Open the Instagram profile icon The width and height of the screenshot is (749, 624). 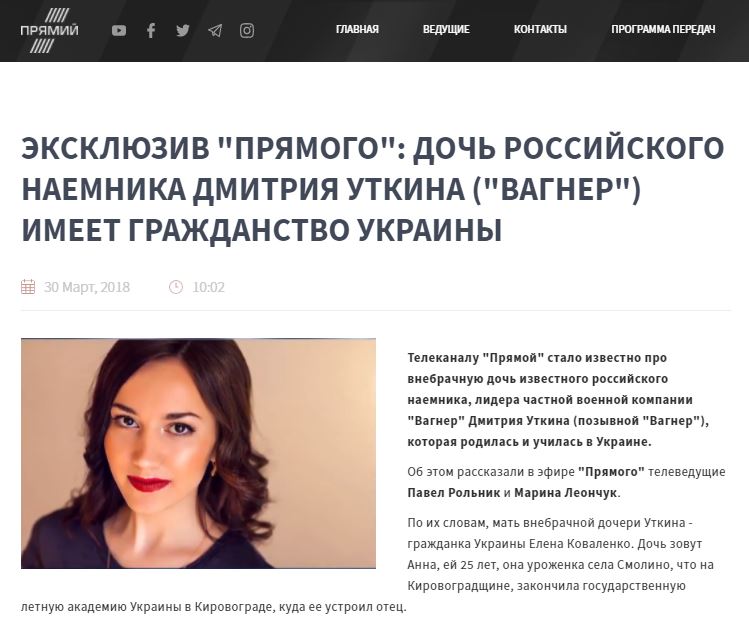(x=247, y=31)
